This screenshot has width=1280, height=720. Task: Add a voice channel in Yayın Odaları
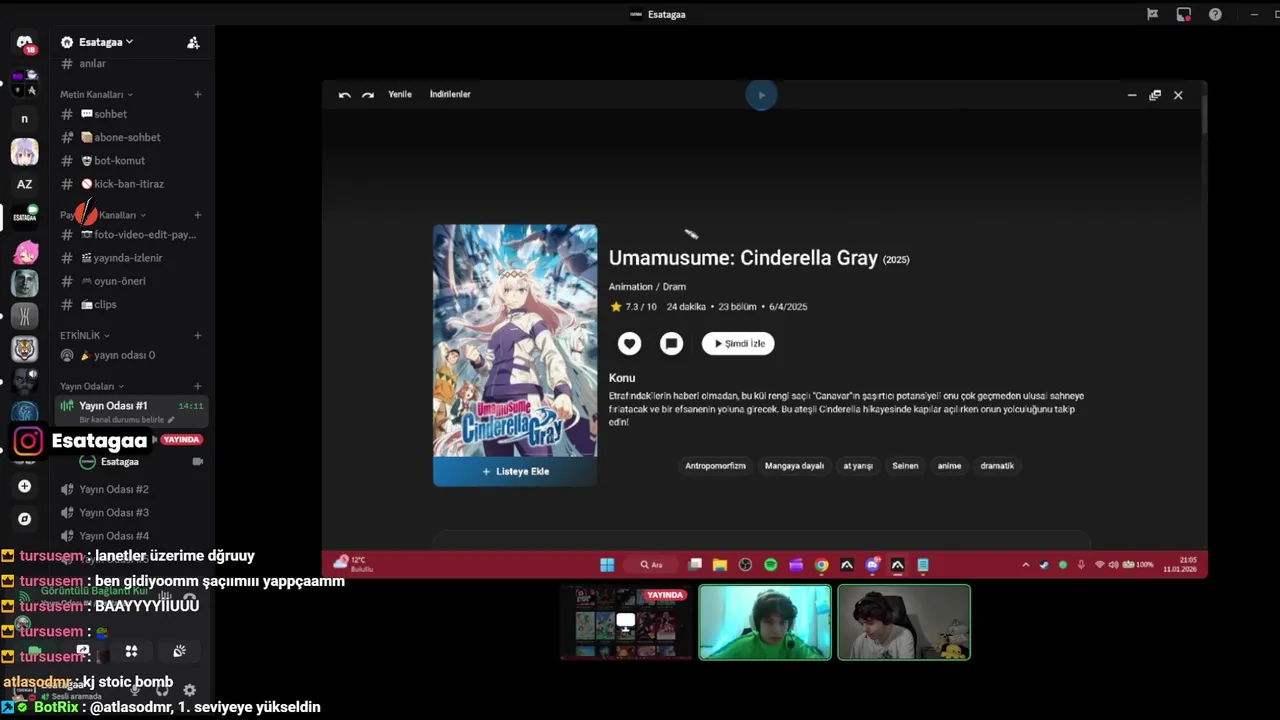[198, 386]
